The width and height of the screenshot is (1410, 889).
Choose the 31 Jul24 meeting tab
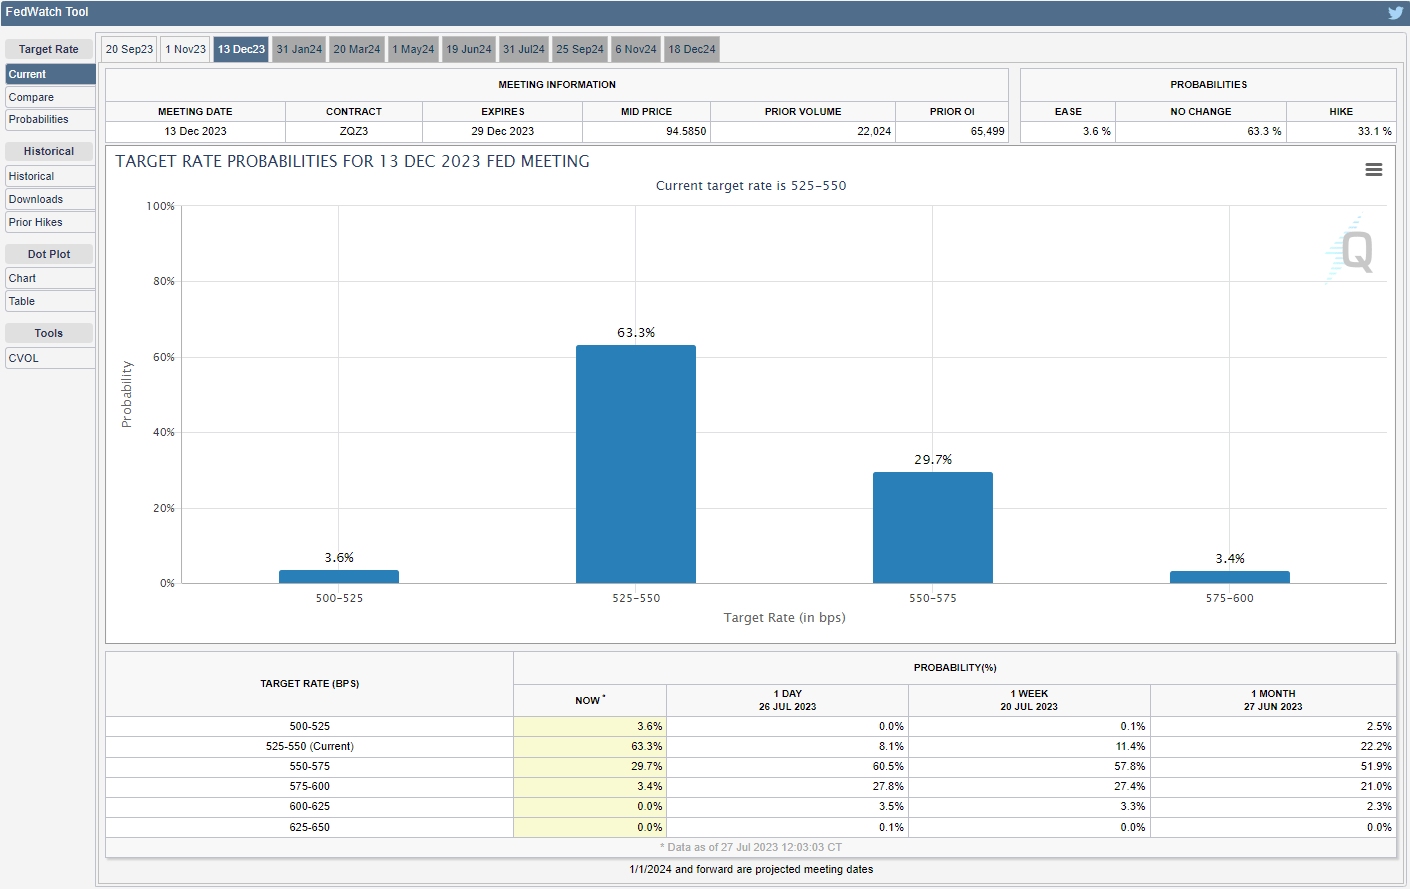(x=524, y=49)
